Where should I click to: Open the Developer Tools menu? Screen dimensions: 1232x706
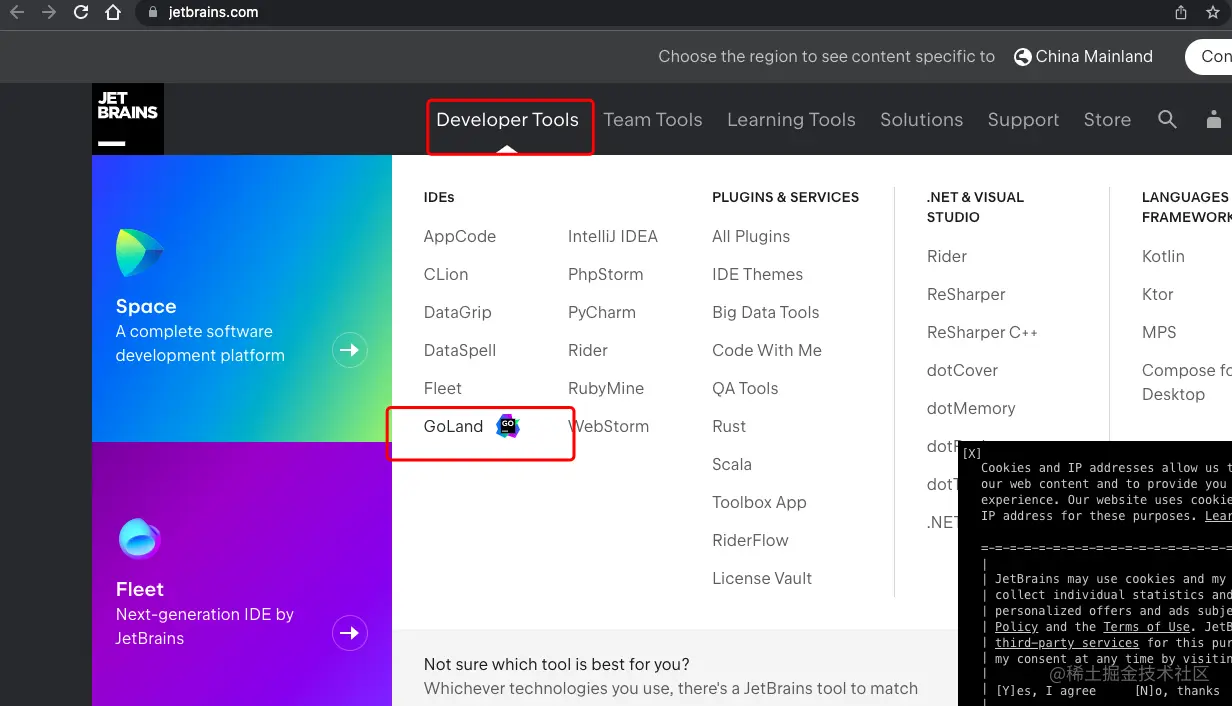(508, 120)
